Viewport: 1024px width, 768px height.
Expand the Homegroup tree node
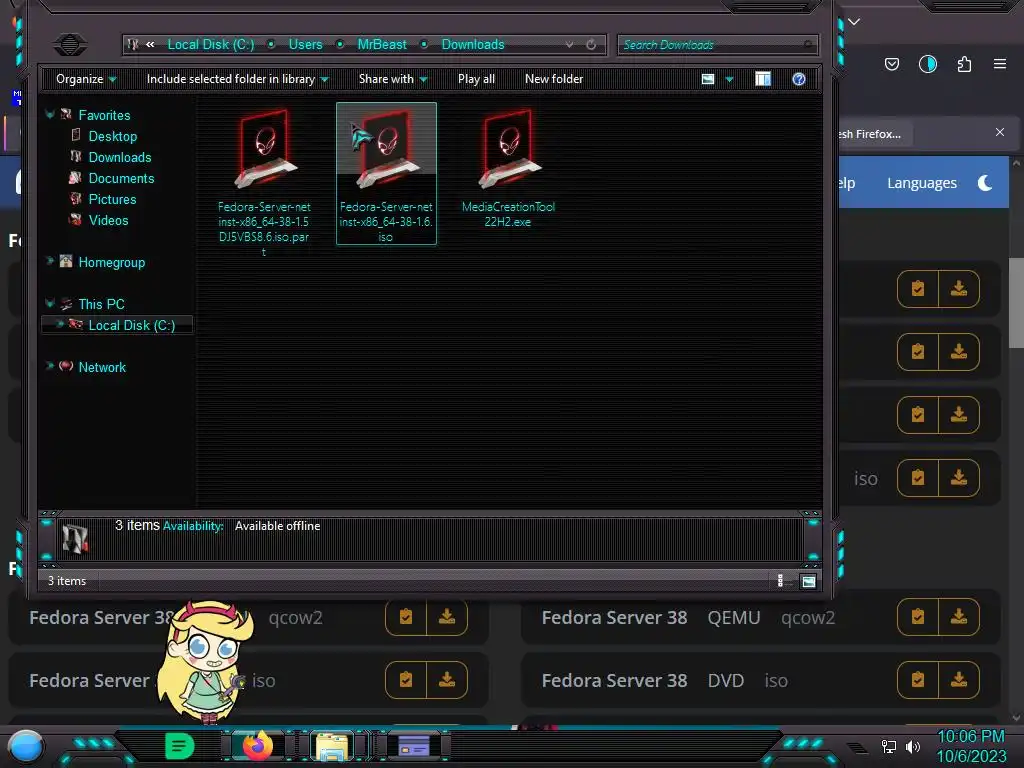coord(50,261)
